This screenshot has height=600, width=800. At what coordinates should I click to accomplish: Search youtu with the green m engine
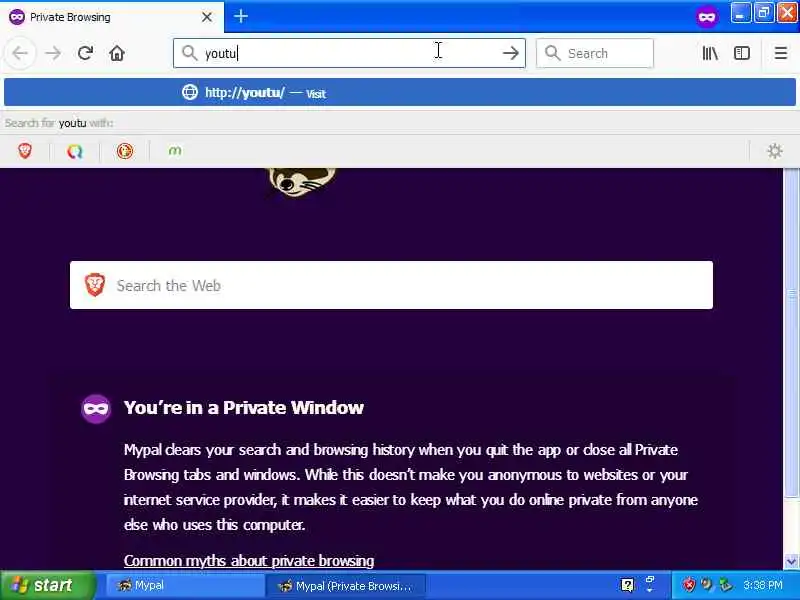click(174, 151)
